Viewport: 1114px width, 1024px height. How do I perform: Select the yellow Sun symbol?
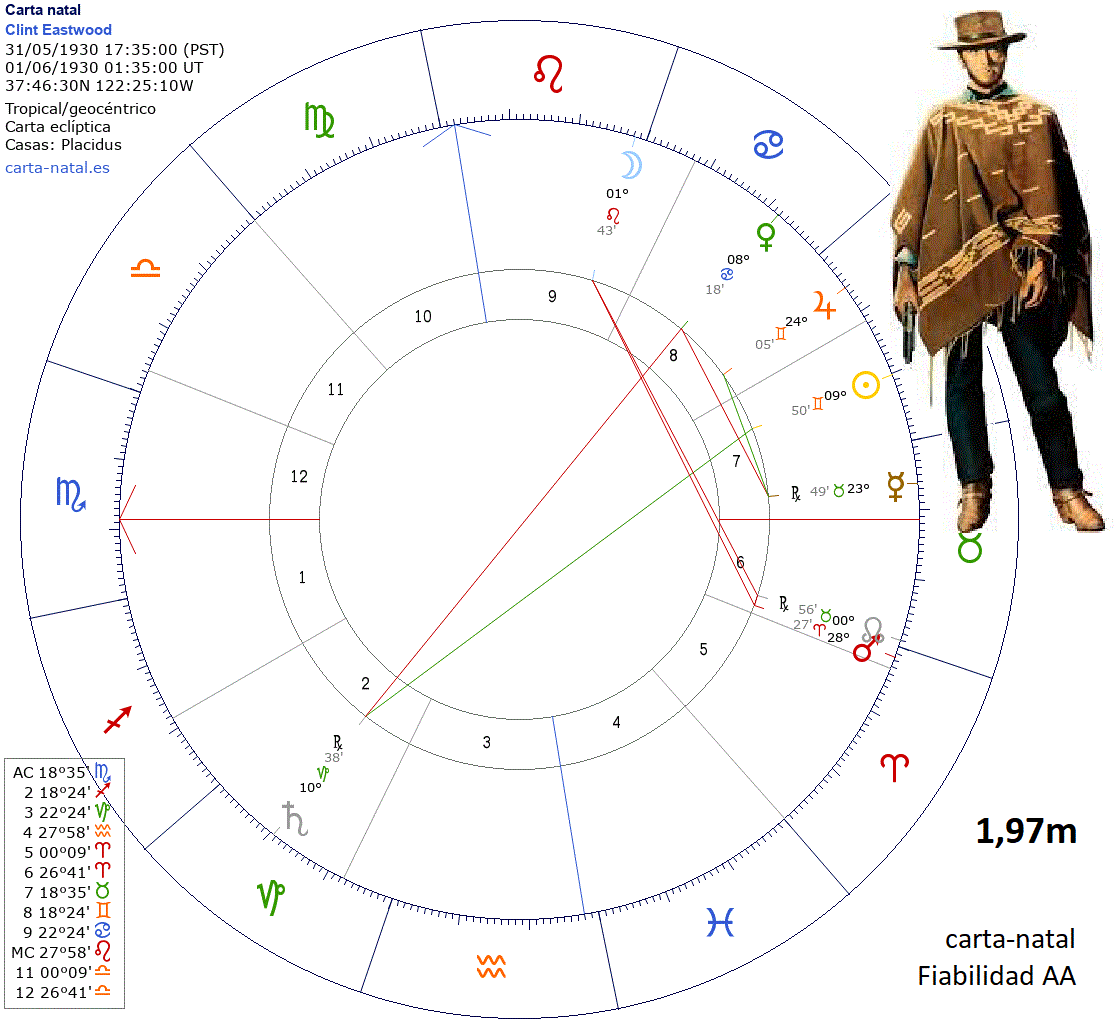(865, 385)
